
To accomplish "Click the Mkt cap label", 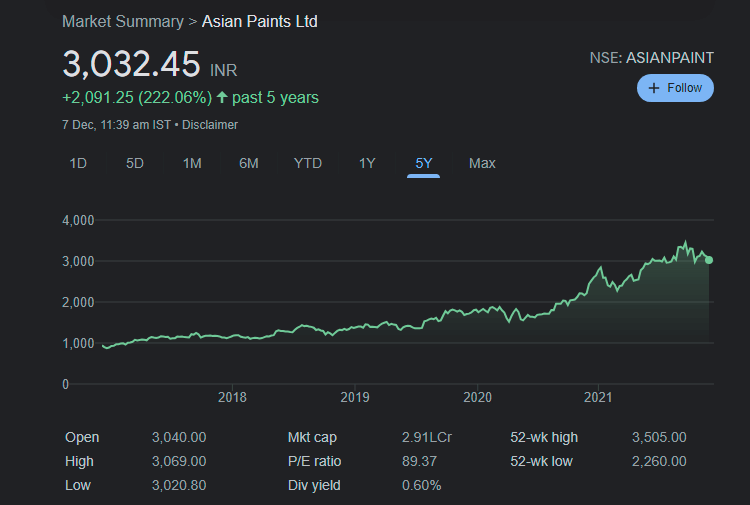I will (x=312, y=438).
